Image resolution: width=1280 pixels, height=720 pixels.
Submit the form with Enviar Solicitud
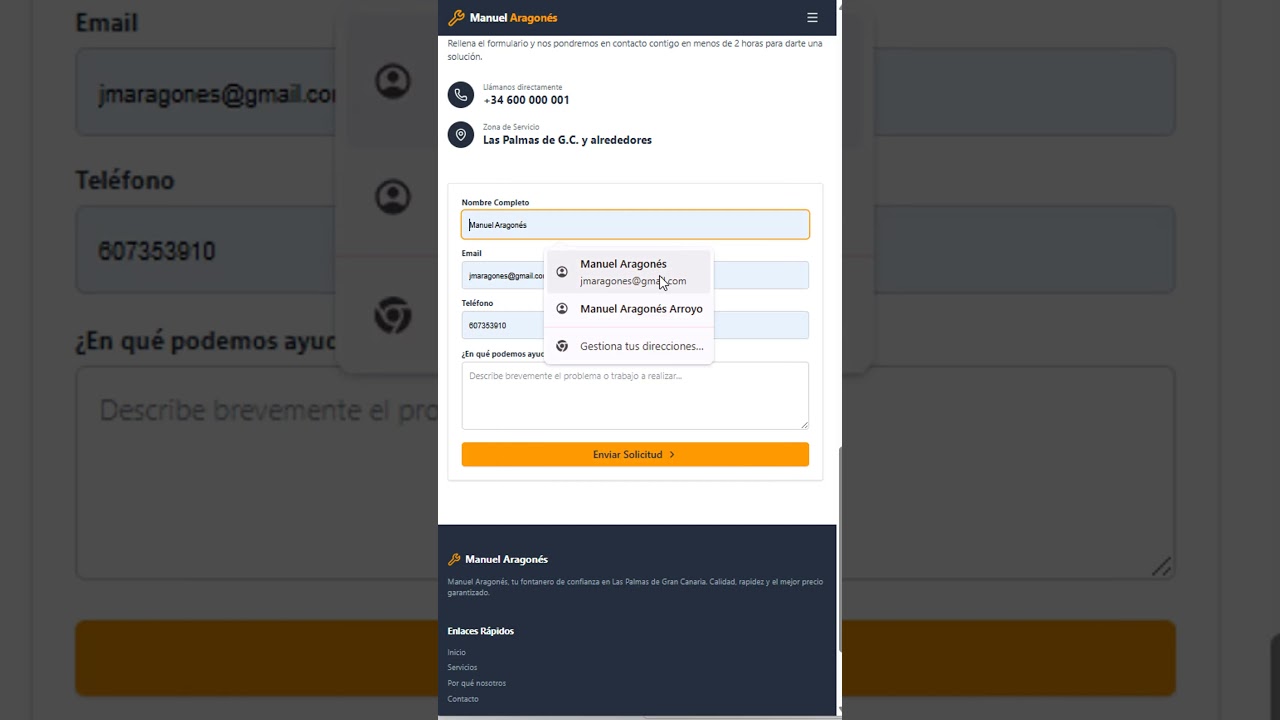pos(635,454)
